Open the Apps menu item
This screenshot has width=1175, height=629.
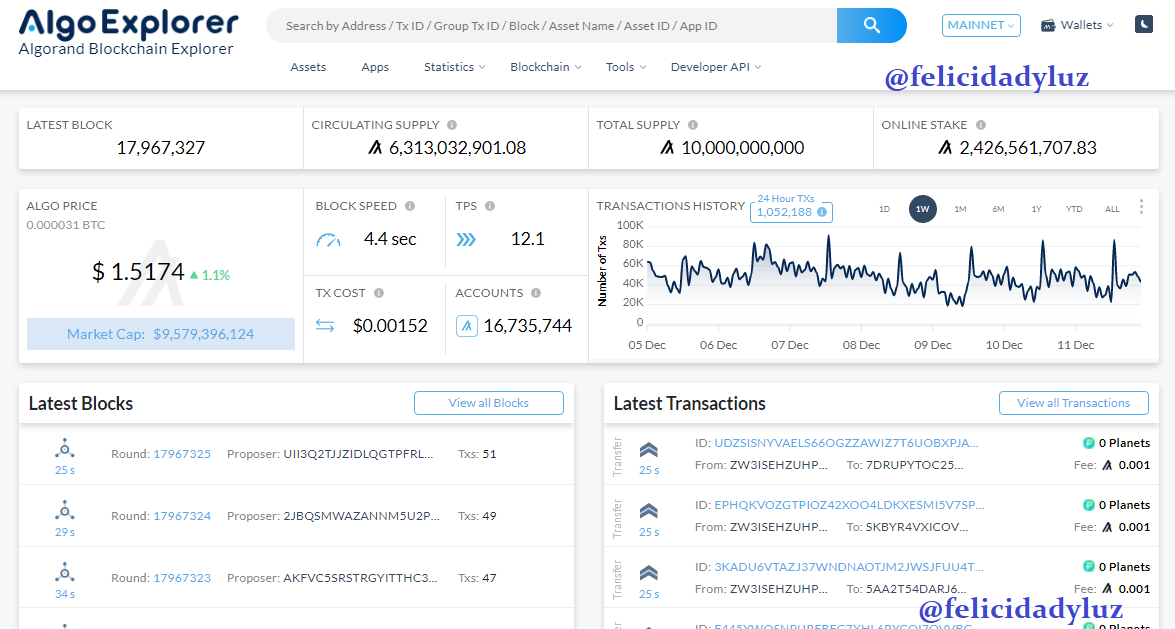(375, 67)
